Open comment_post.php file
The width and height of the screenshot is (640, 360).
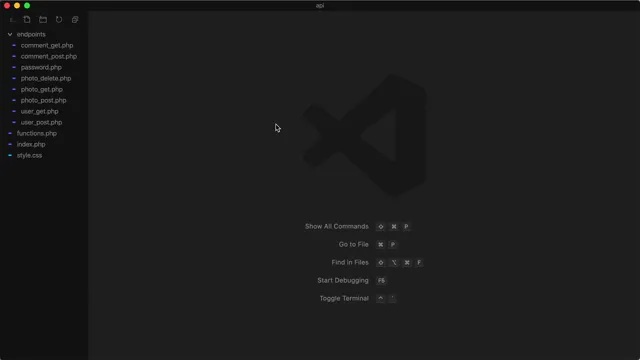49,56
